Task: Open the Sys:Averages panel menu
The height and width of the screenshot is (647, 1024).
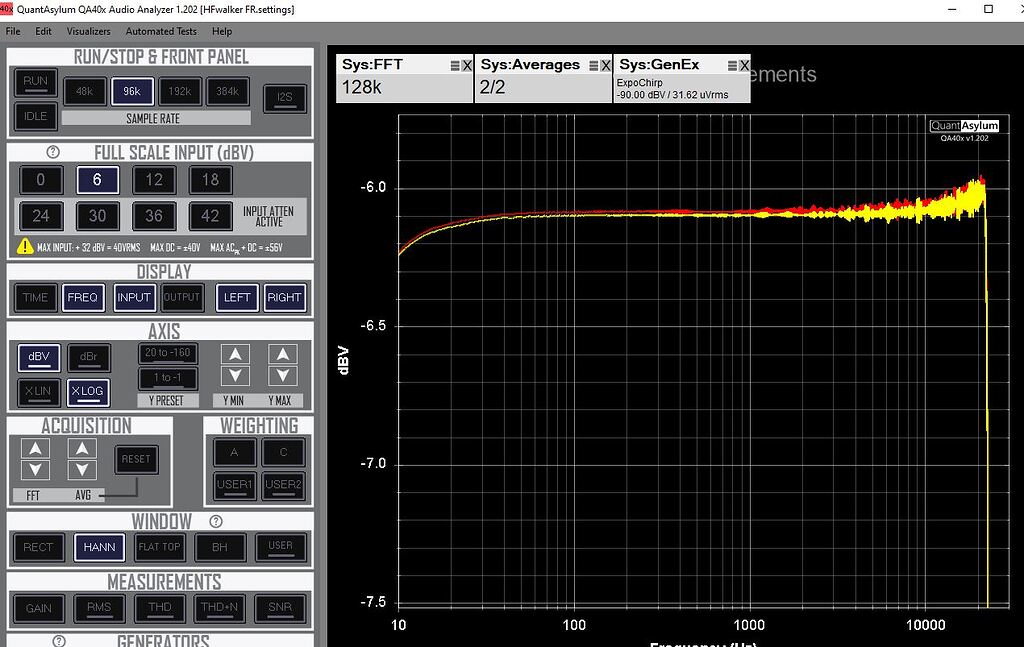Action: [595, 64]
